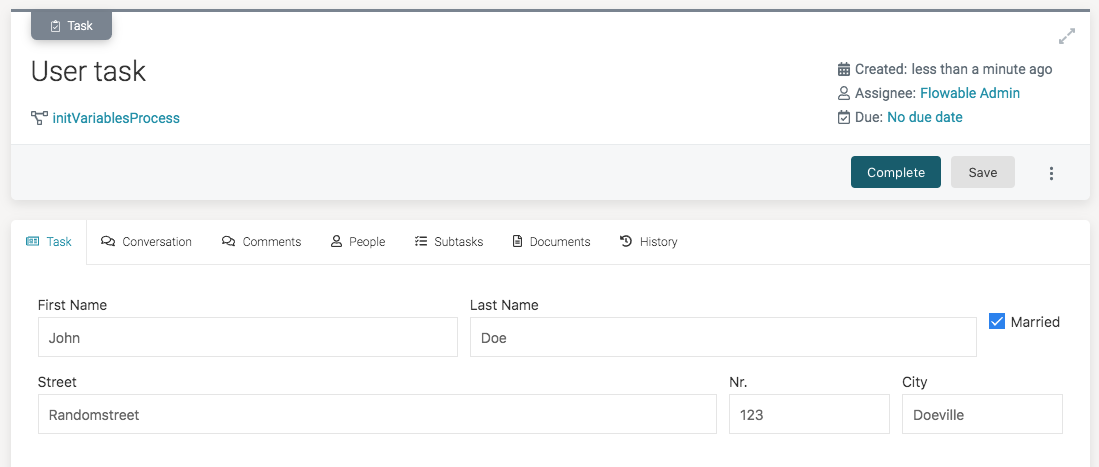Image resolution: width=1099 pixels, height=467 pixels.
Task: Click the No due date link
Action: (x=925, y=117)
